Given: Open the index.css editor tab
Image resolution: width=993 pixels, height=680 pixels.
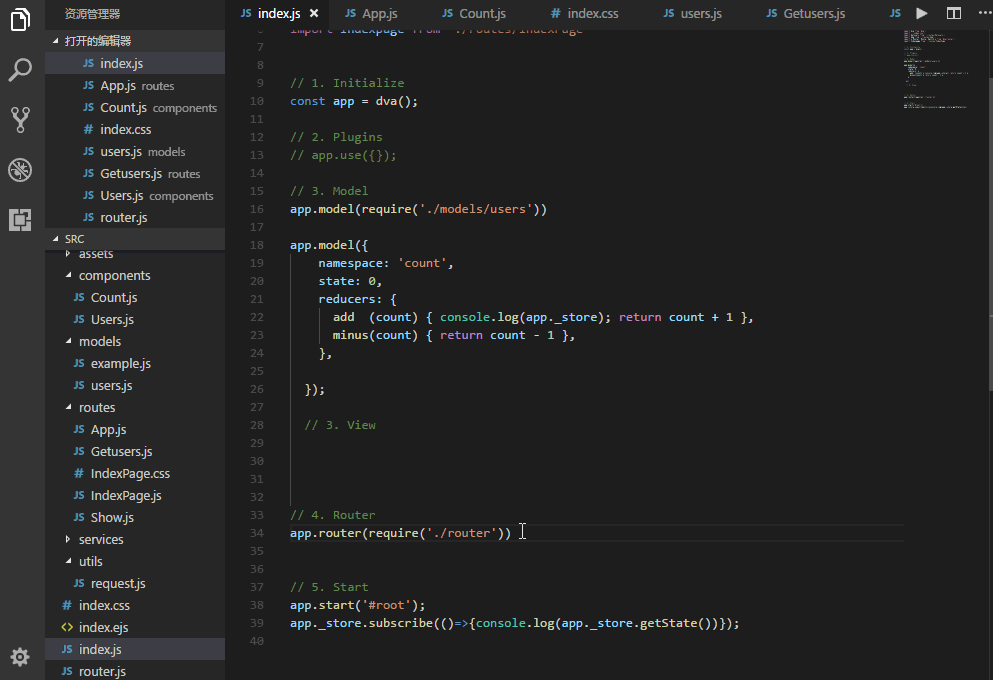Looking at the screenshot, I should 591,14.
